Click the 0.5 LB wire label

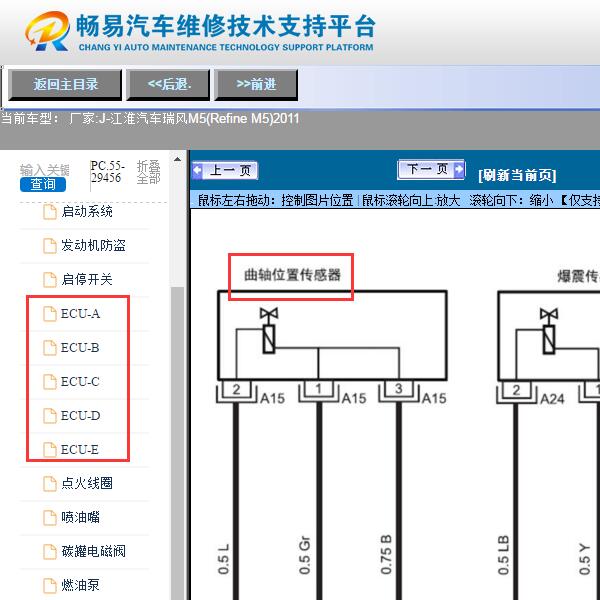click(x=503, y=555)
